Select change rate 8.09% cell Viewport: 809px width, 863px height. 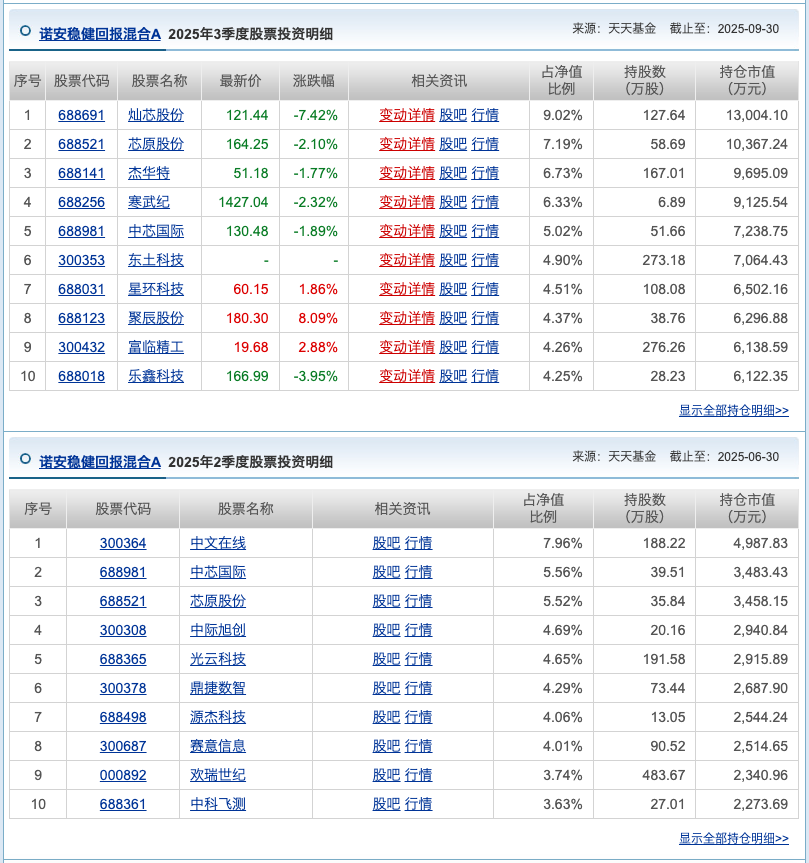(x=314, y=318)
